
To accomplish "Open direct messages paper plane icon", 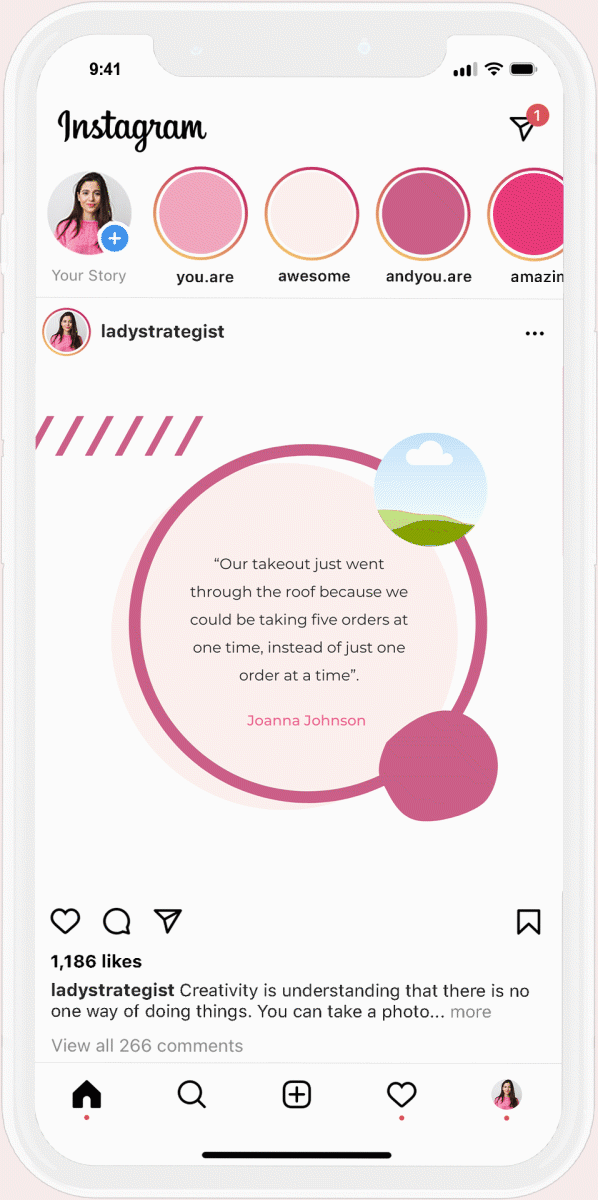I will pyautogui.click(x=523, y=127).
